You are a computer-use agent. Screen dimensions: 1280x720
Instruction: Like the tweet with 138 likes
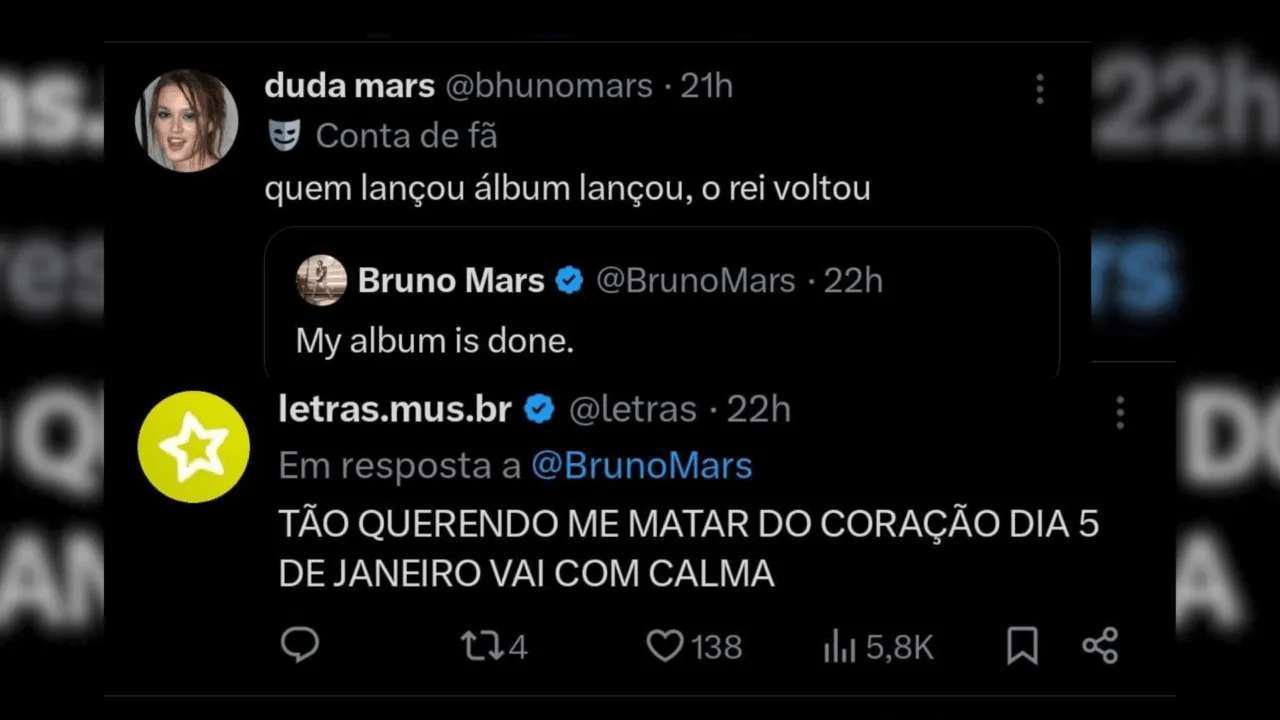[x=665, y=646]
